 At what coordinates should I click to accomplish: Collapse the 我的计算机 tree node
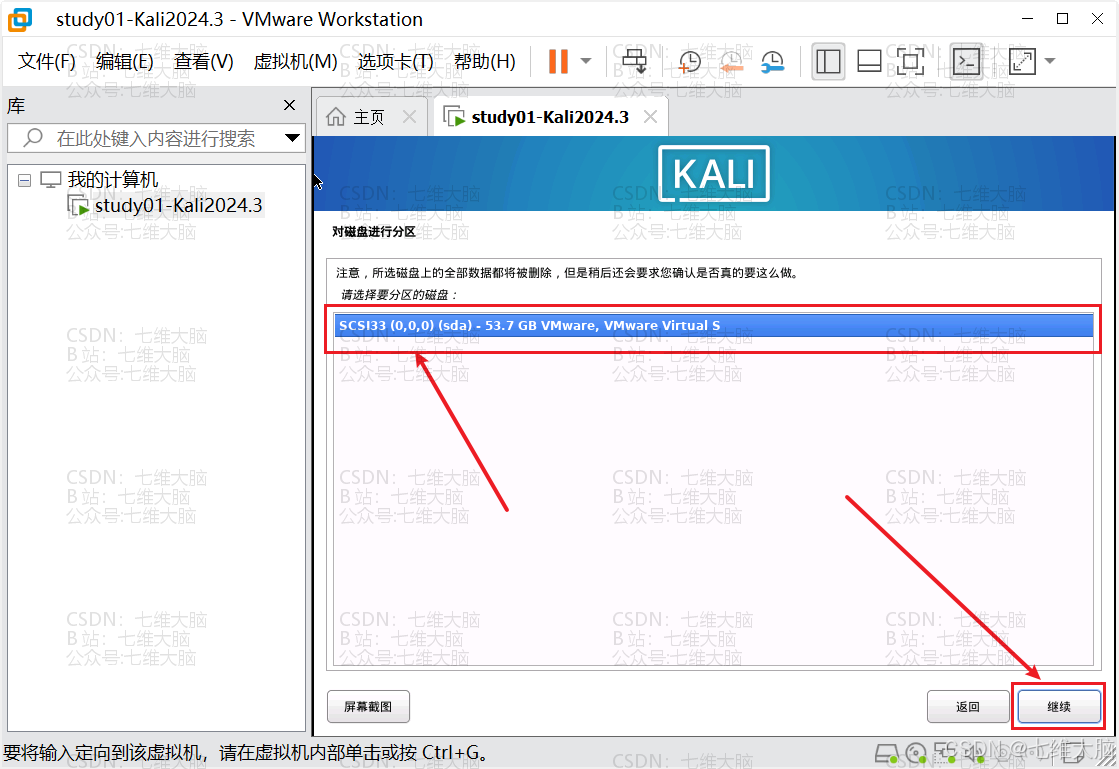point(24,180)
